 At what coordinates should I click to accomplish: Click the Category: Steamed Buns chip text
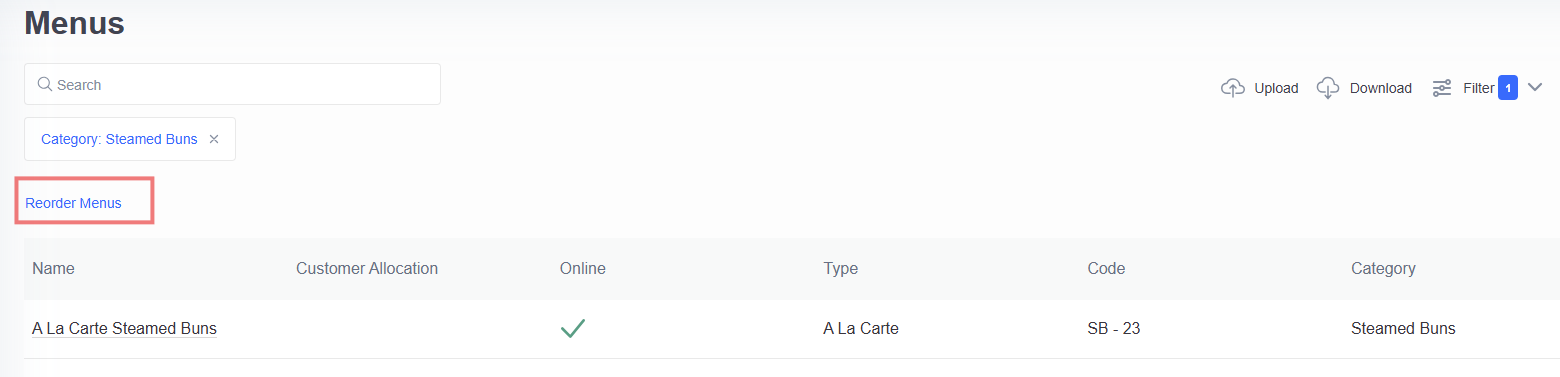(119, 139)
